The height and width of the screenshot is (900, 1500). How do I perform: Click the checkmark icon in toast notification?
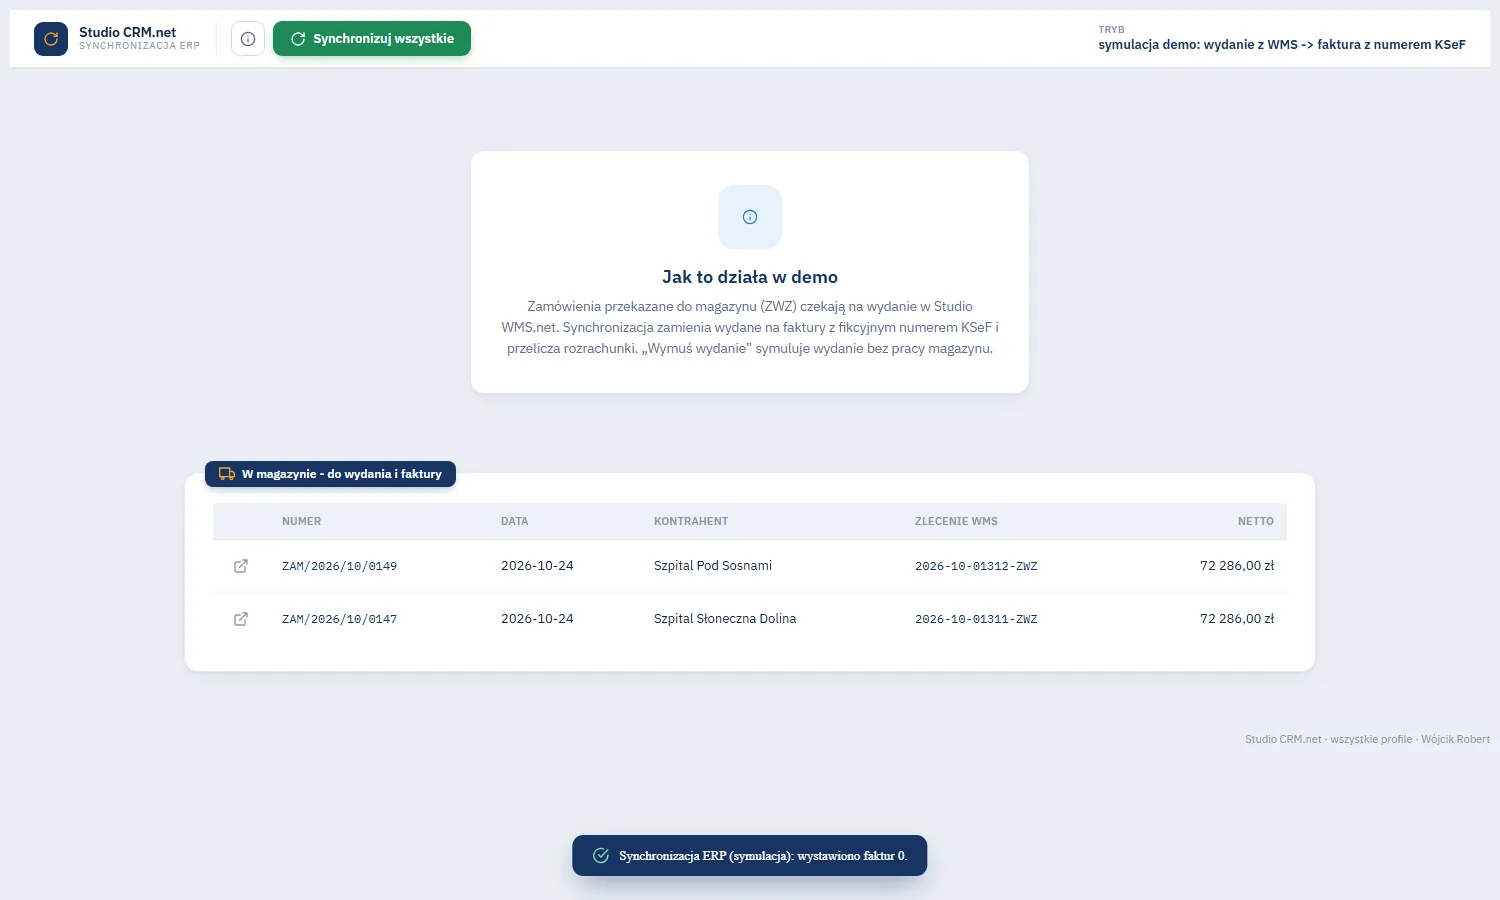coord(601,856)
